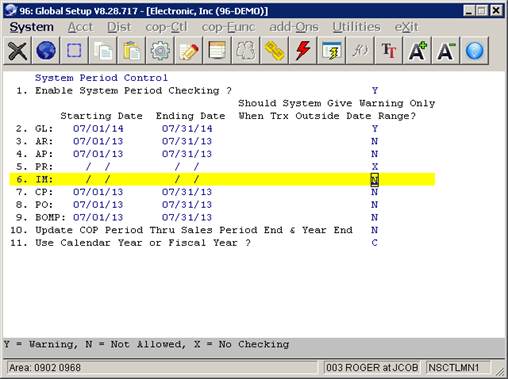Click the blue round help icon

(474, 51)
